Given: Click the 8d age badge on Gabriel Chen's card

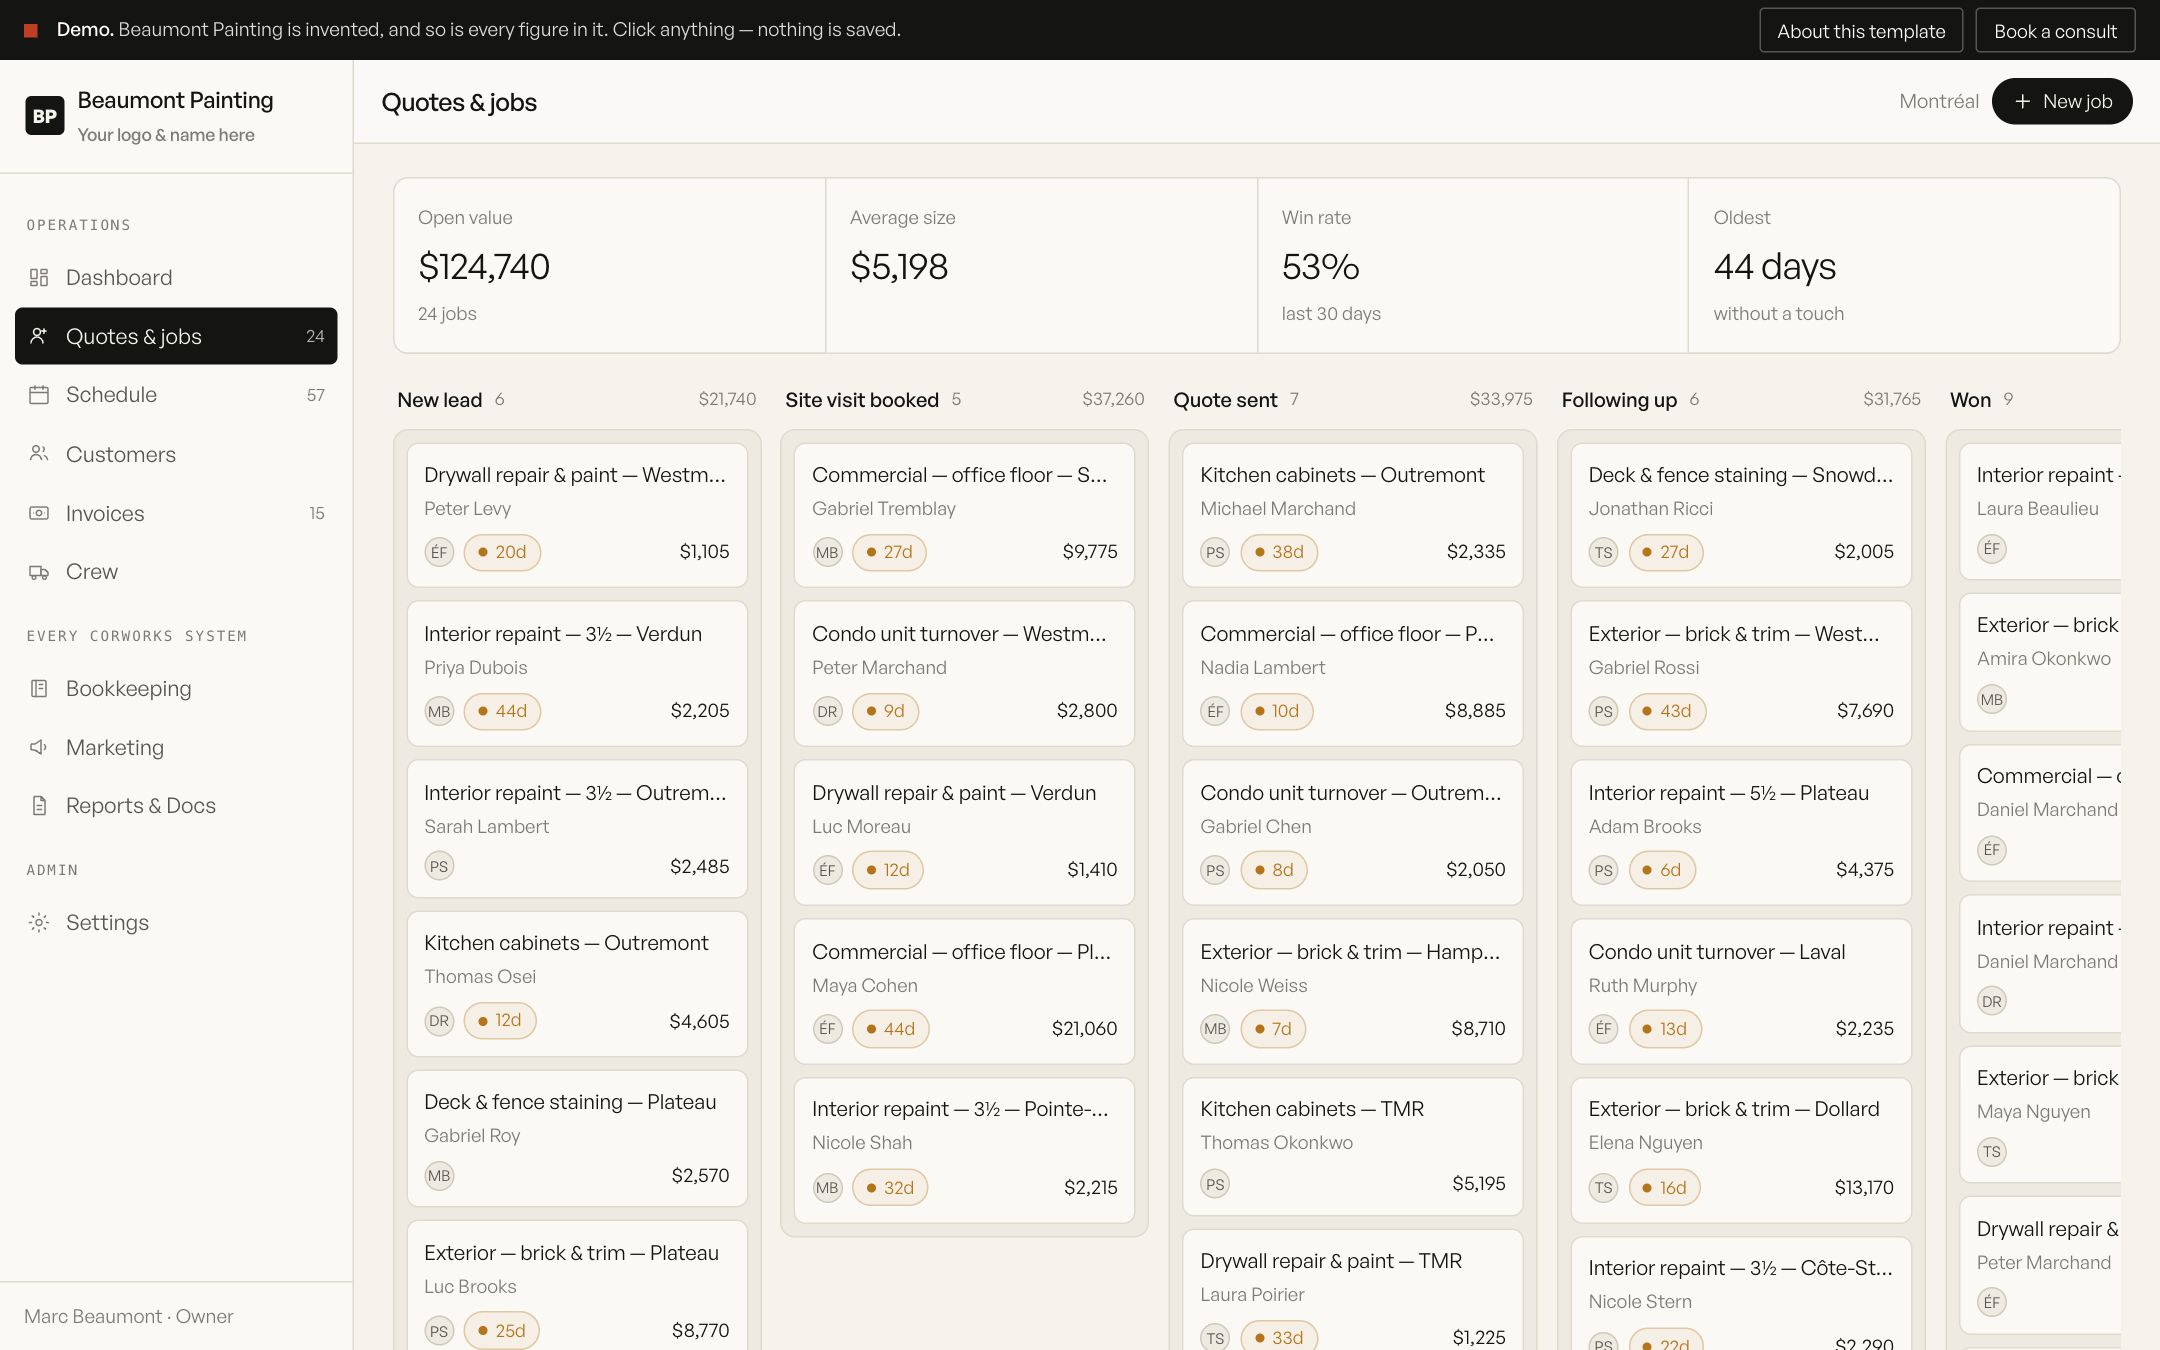Looking at the screenshot, I should tap(1273, 870).
